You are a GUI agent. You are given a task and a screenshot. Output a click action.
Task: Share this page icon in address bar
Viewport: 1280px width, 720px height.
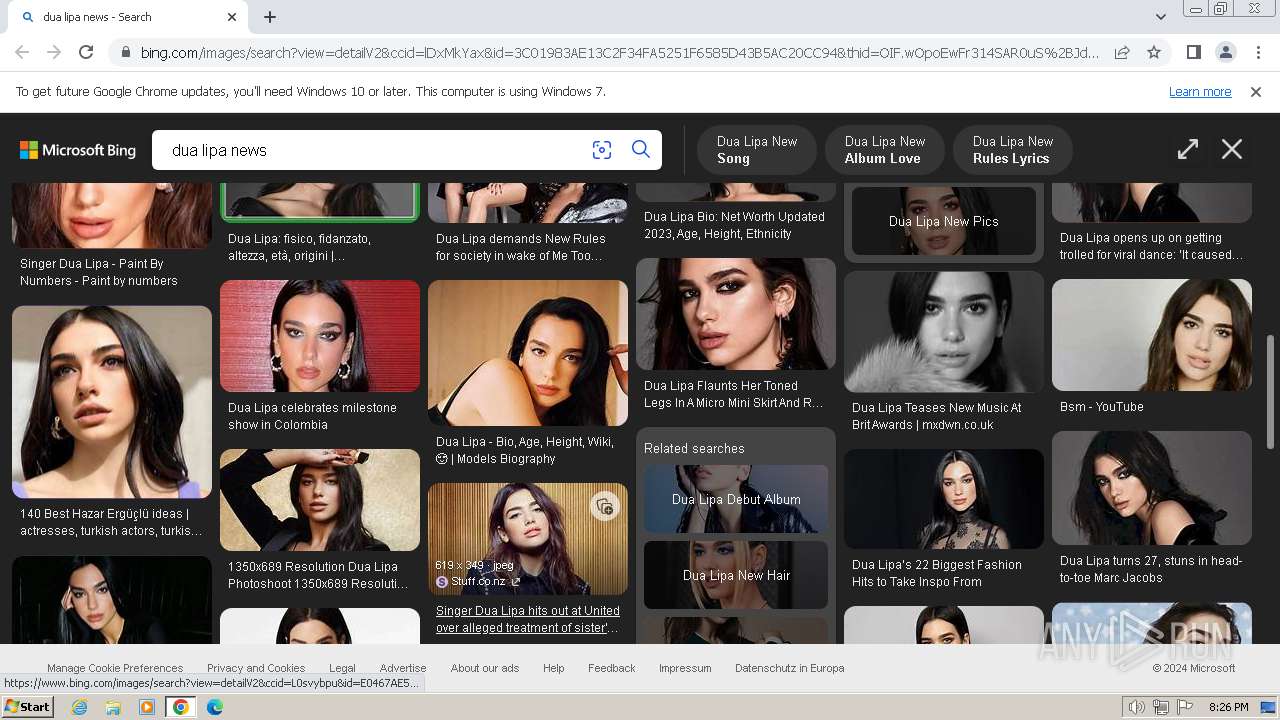click(1122, 52)
